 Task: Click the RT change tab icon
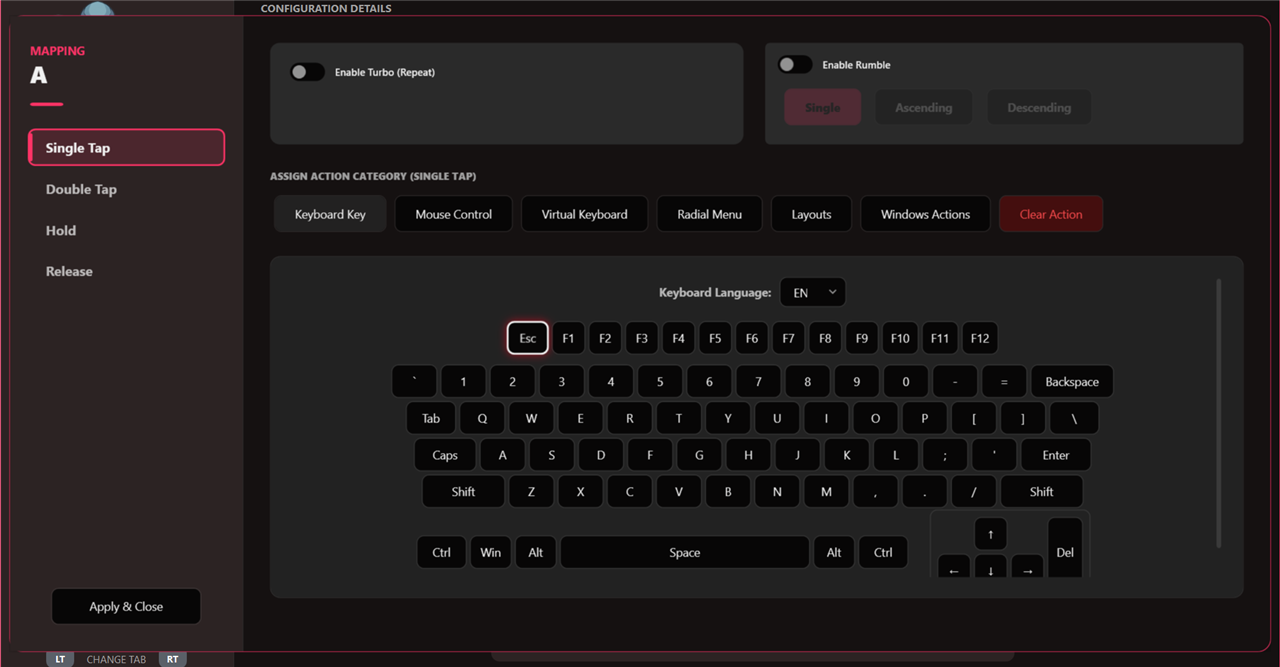(x=173, y=659)
